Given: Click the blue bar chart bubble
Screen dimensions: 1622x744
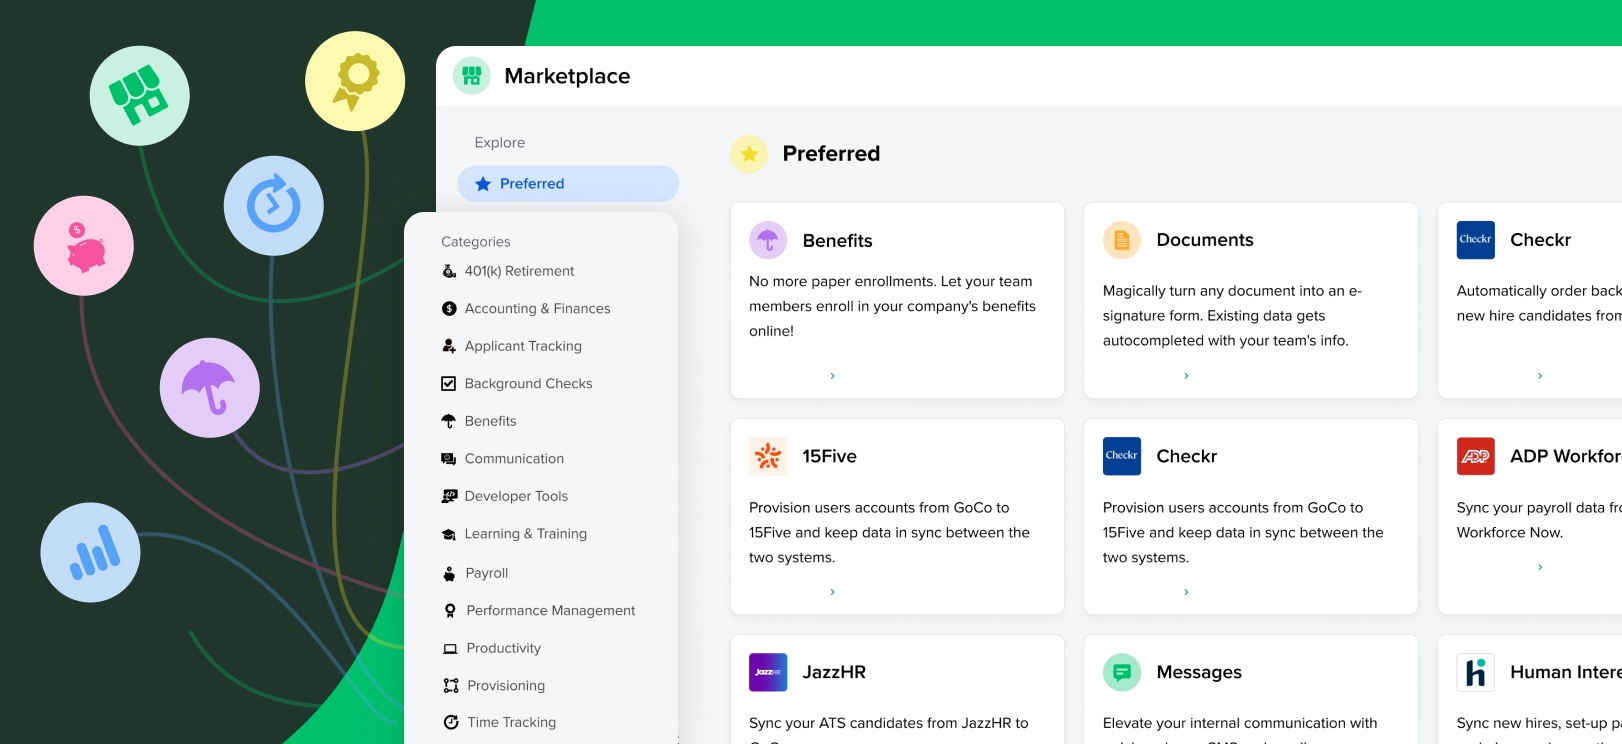Looking at the screenshot, I should [91, 552].
